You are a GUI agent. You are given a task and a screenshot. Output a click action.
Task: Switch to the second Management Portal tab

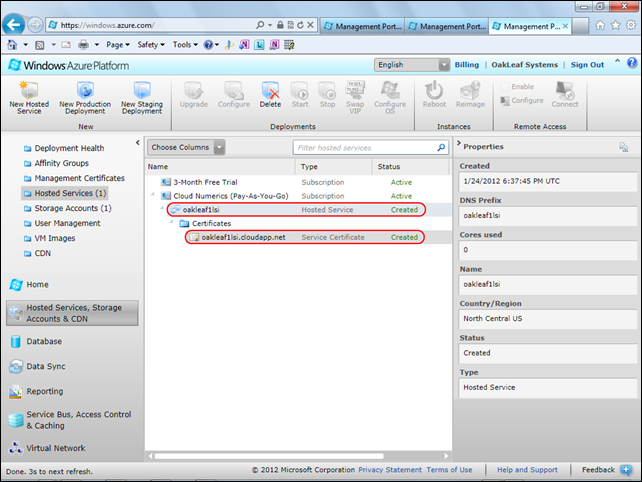pos(447,26)
